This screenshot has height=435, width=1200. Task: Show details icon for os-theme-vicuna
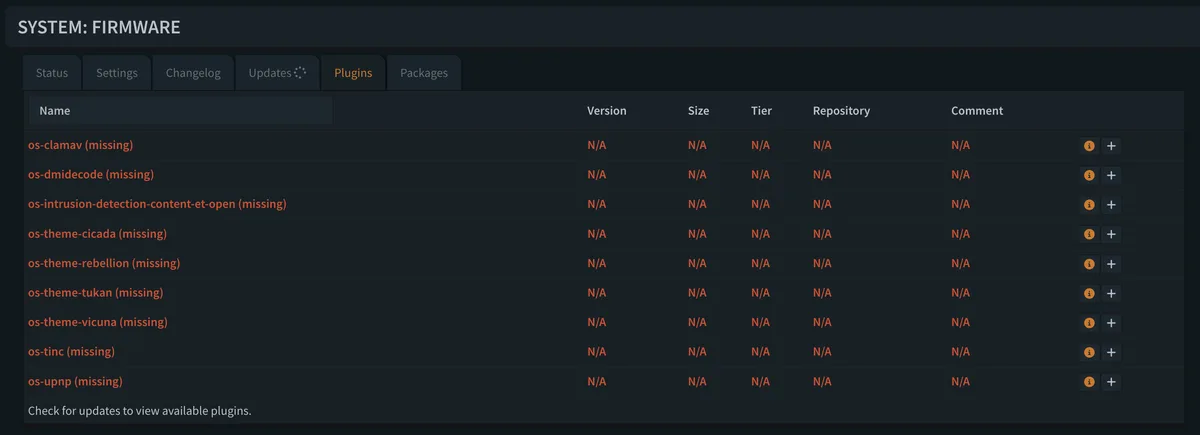pyautogui.click(x=1089, y=323)
